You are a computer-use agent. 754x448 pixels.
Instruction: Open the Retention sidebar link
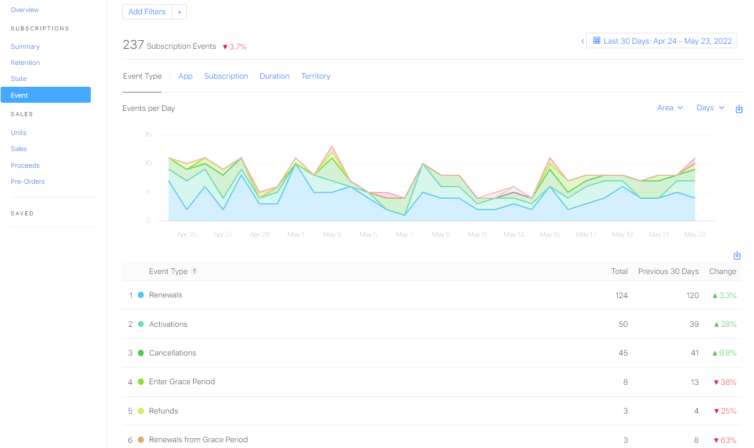pyautogui.click(x=25, y=62)
